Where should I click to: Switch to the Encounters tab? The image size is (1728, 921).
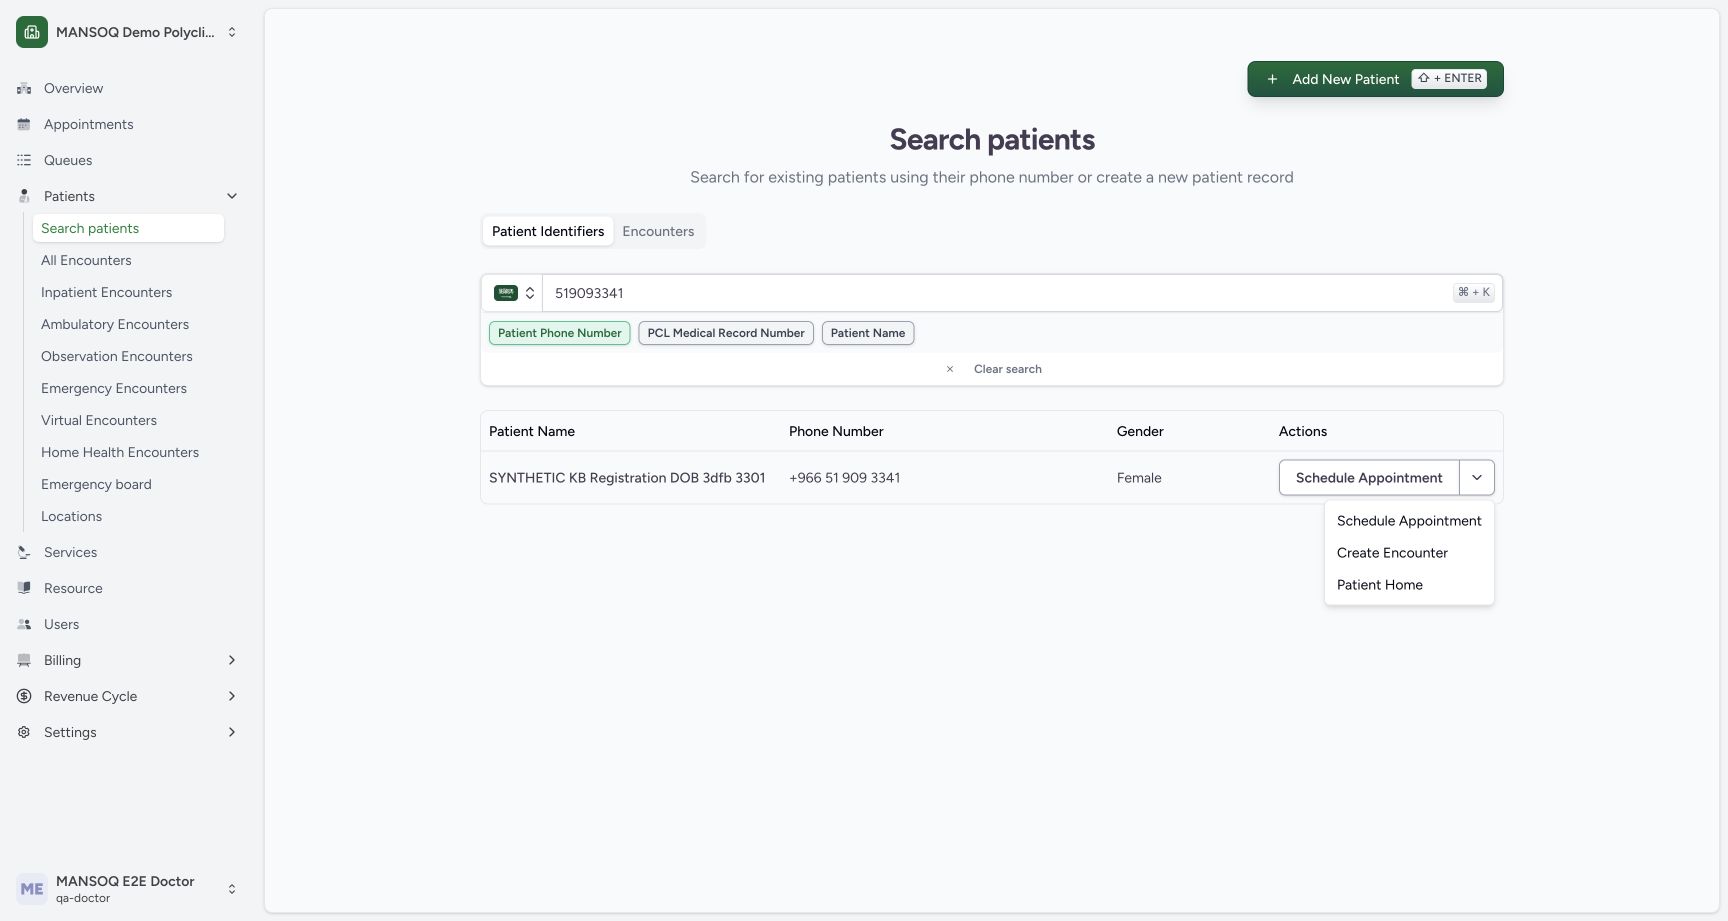click(x=658, y=231)
